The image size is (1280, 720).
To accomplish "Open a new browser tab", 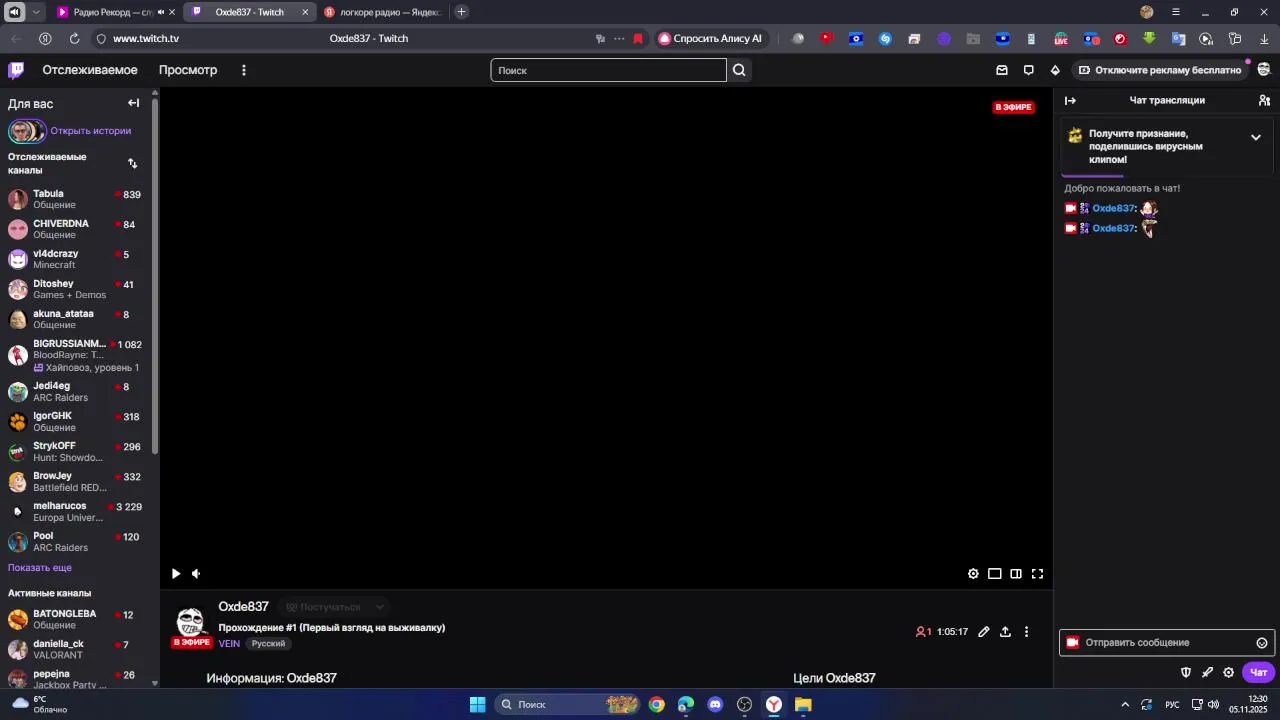I will [x=461, y=12].
